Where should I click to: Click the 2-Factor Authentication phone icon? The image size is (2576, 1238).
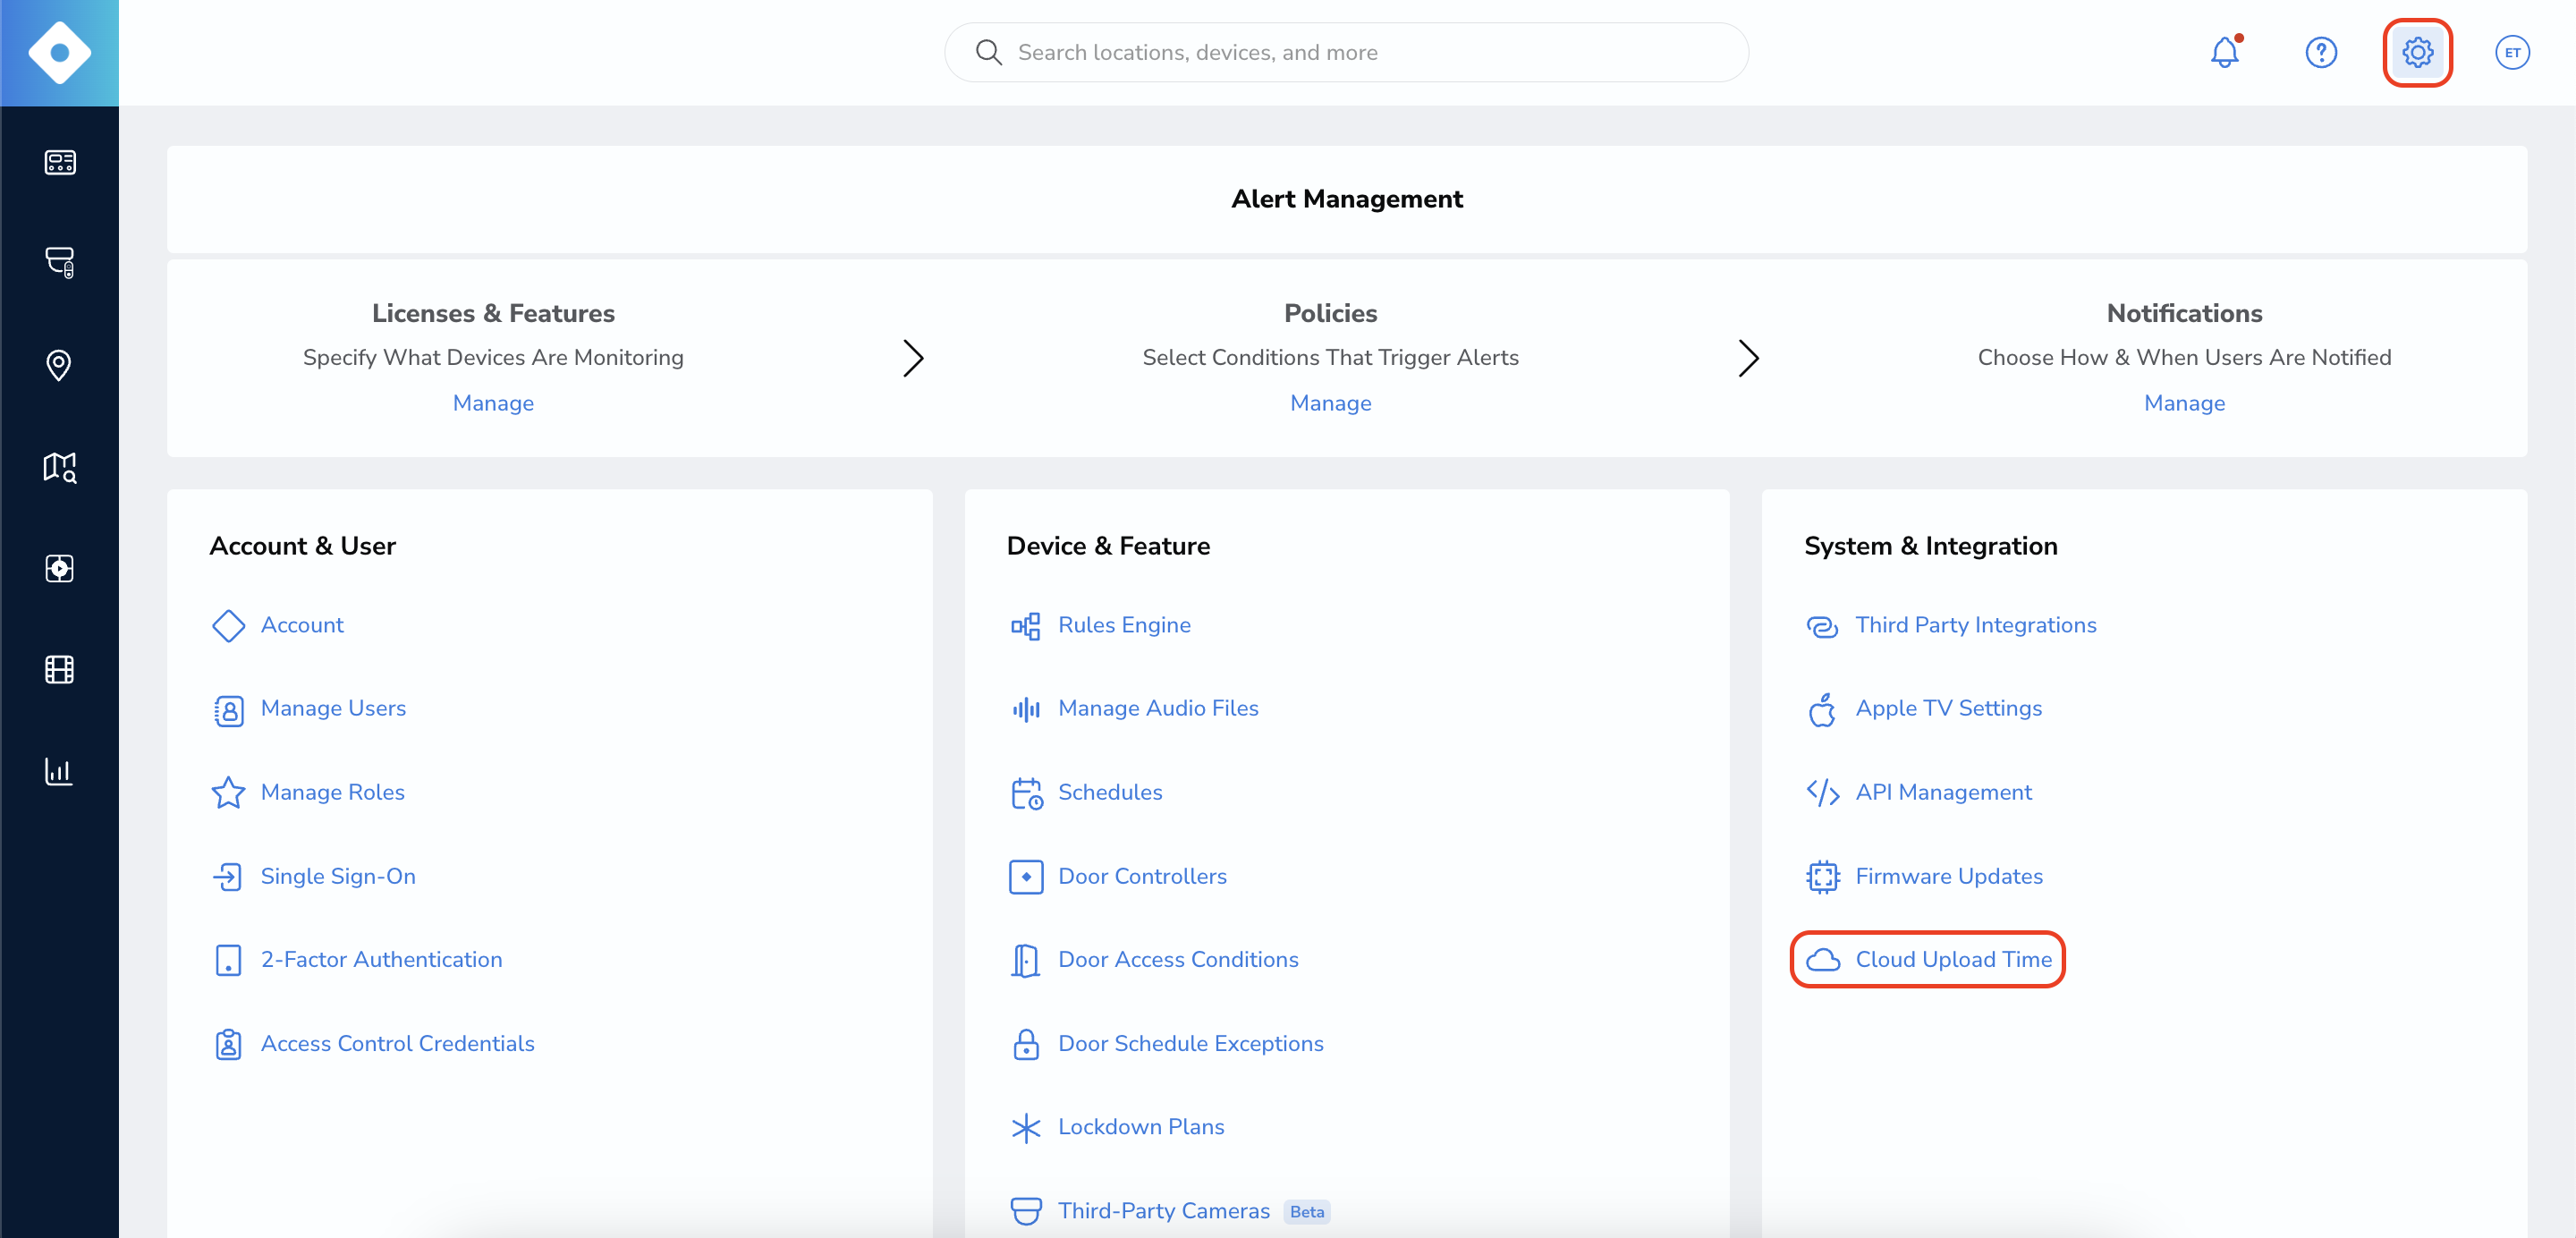[228, 960]
